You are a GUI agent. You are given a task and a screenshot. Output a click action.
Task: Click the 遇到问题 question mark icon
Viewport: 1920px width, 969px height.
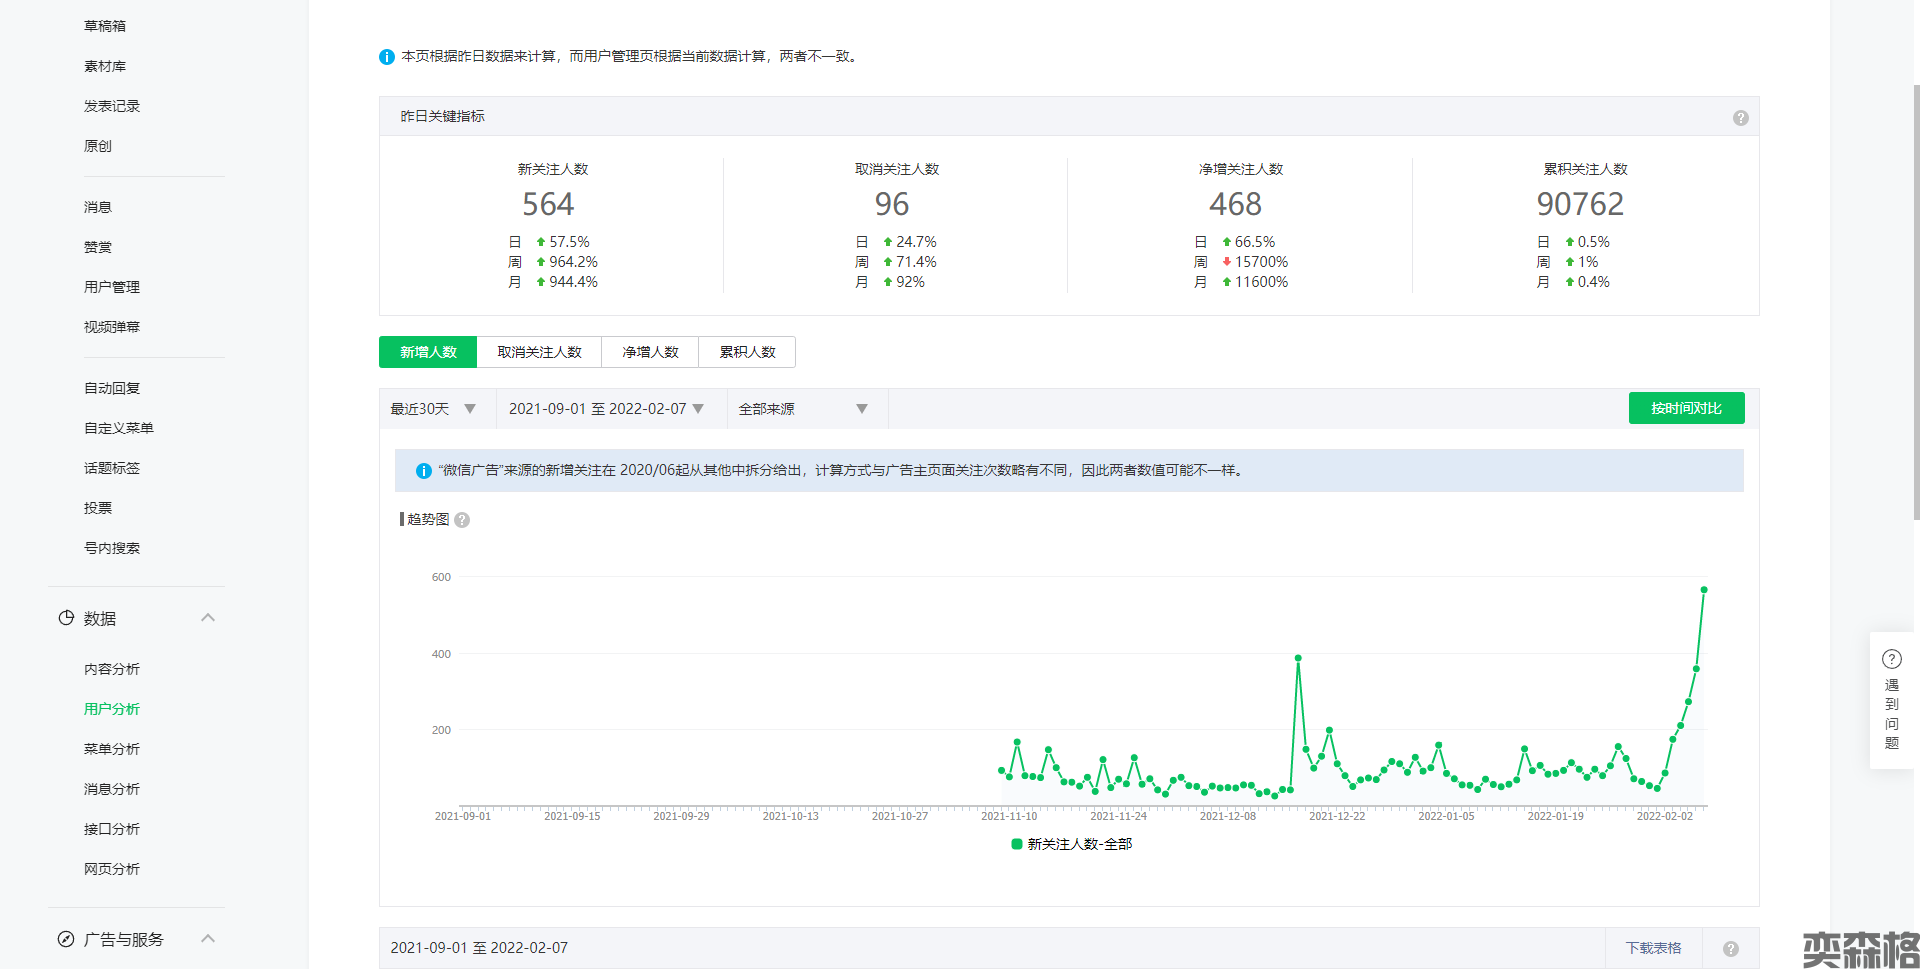[x=1891, y=659]
